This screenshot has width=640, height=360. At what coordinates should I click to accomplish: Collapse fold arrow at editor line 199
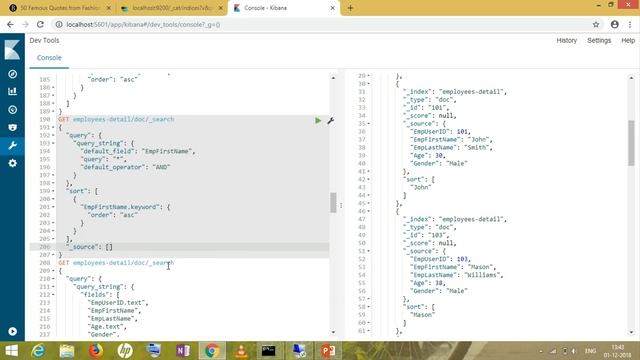[x=53, y=191]
